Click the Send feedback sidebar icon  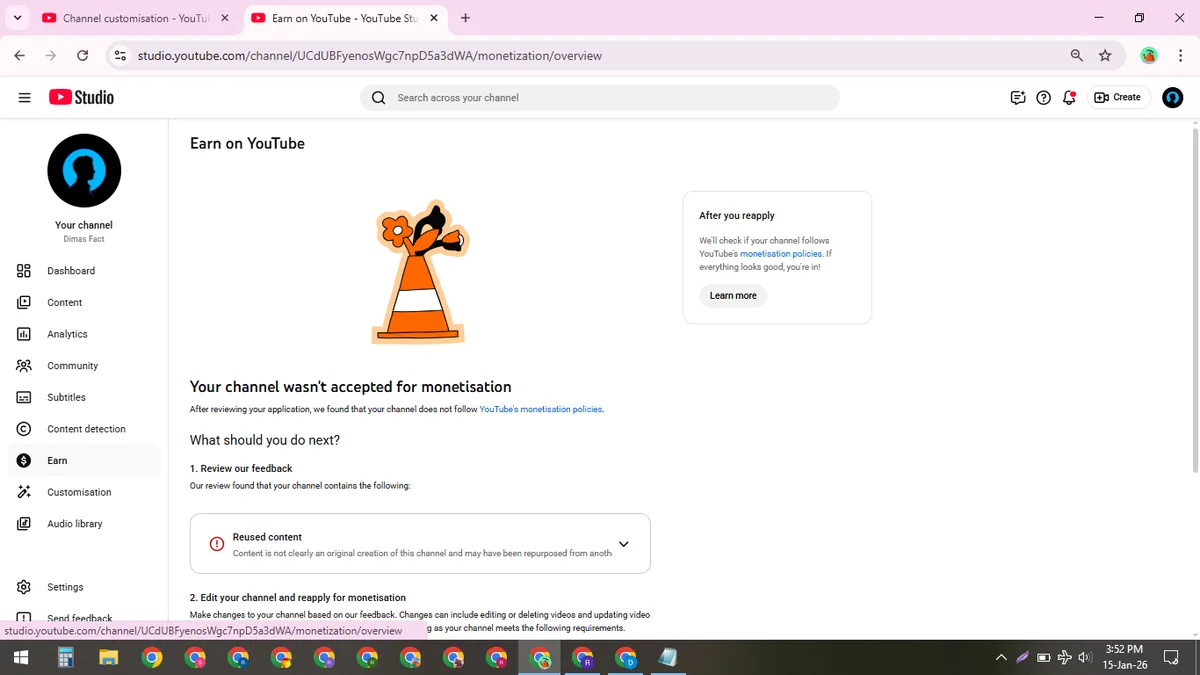pyautogui.click(x=24, y=618)
